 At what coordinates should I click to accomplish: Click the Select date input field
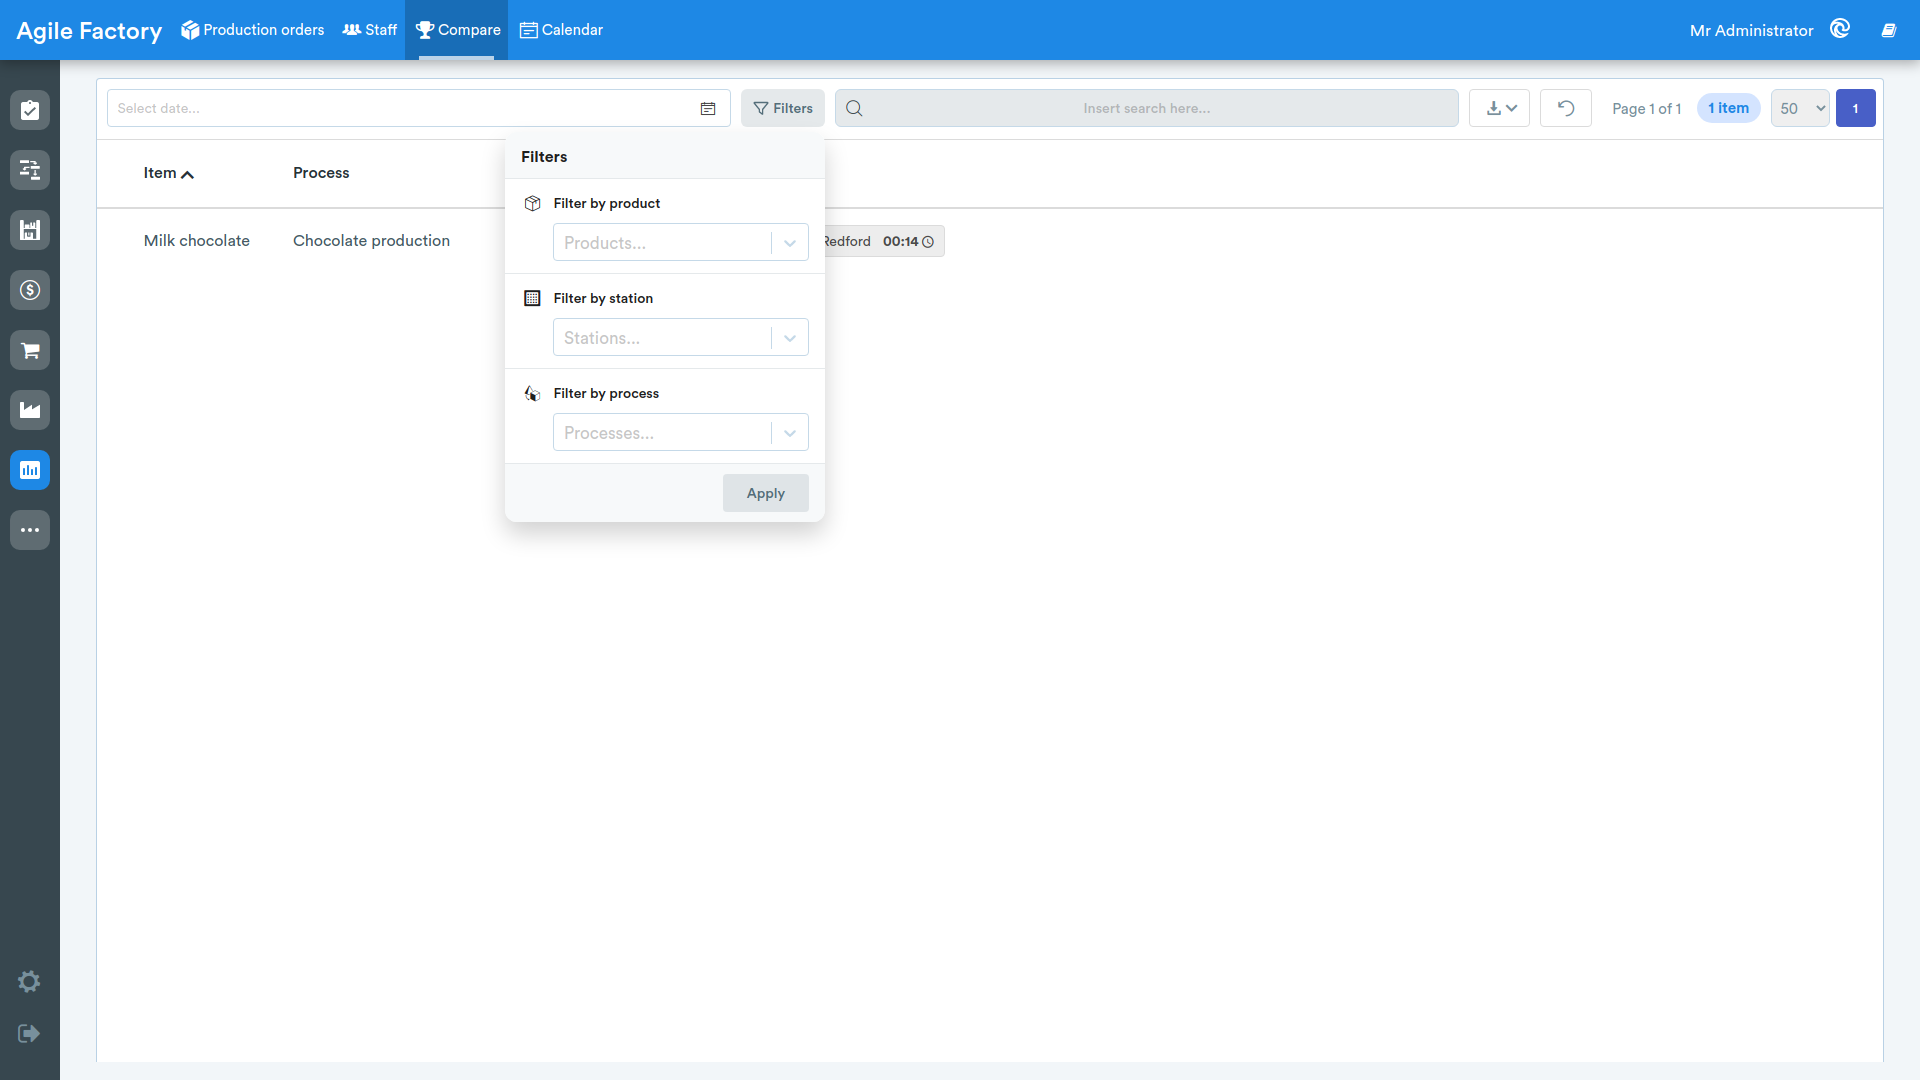tap(419, 108)
